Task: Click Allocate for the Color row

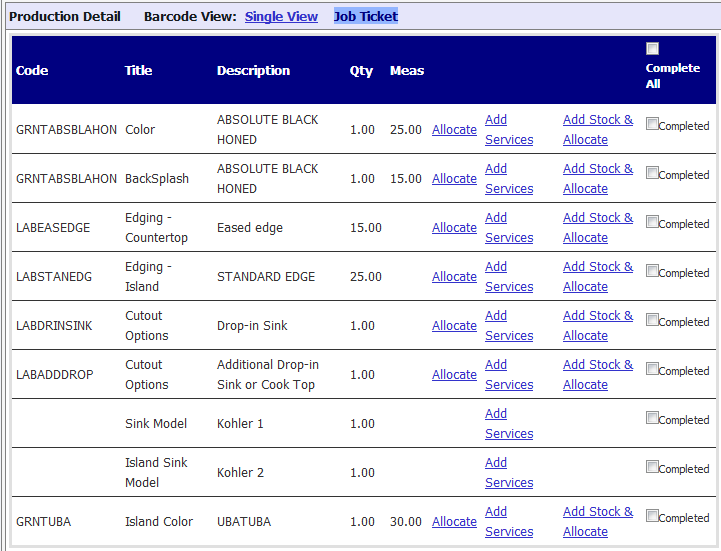Action: pos(454,130)
